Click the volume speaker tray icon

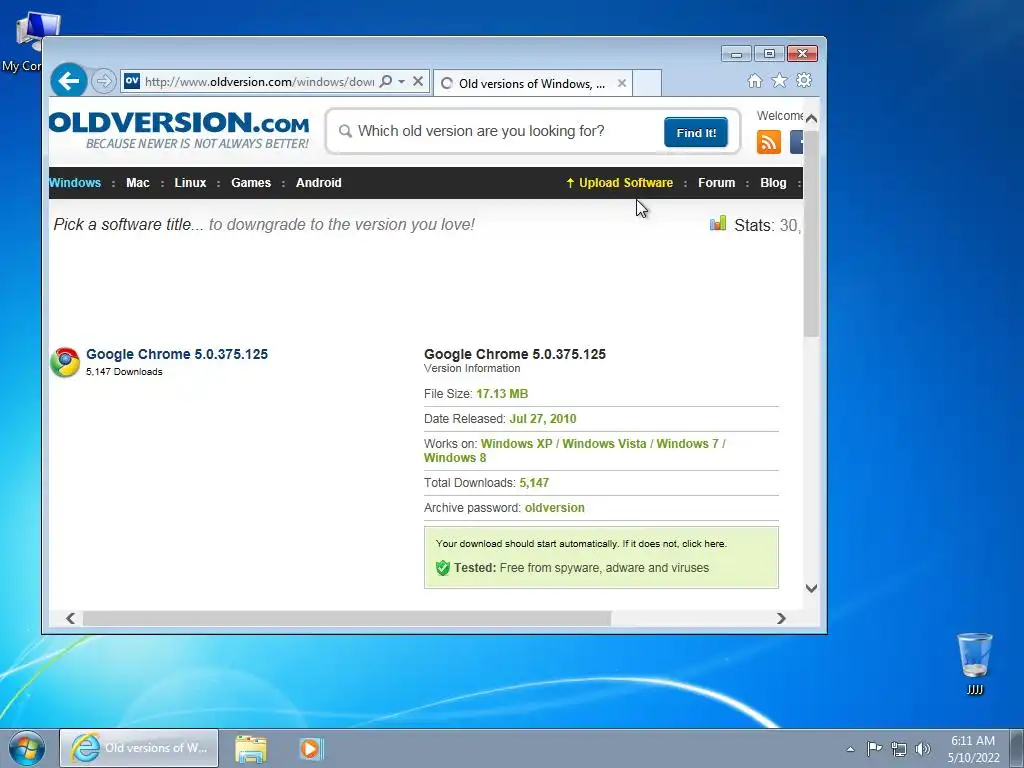(923, 749)
